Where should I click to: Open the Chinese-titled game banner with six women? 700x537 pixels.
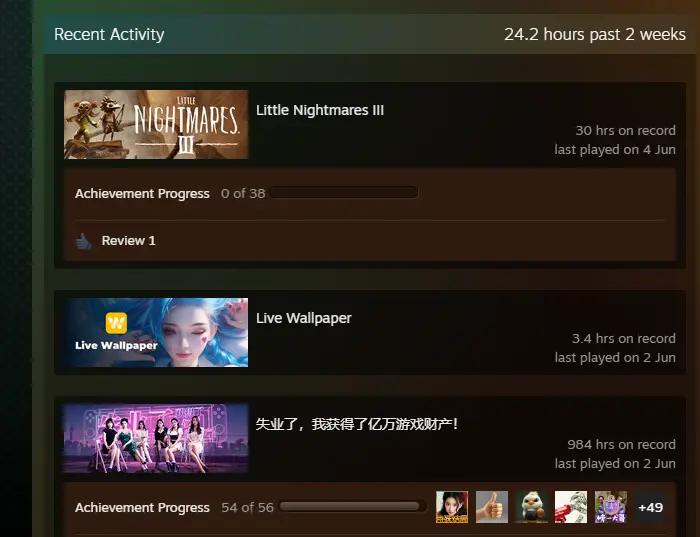click(156, 438)
